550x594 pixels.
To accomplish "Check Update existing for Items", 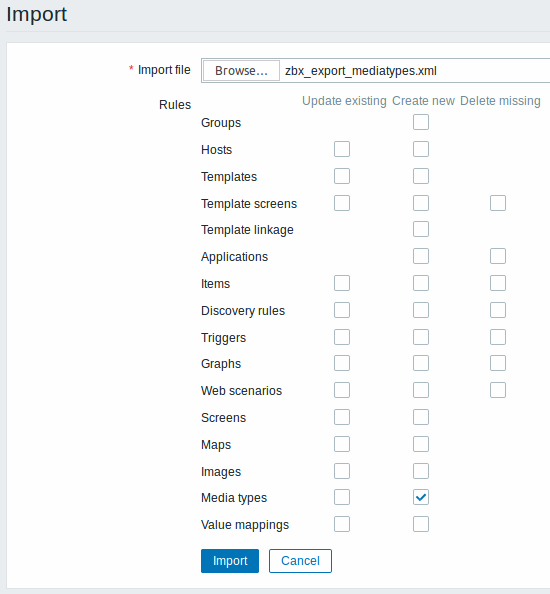I will [x=342, y=283].
